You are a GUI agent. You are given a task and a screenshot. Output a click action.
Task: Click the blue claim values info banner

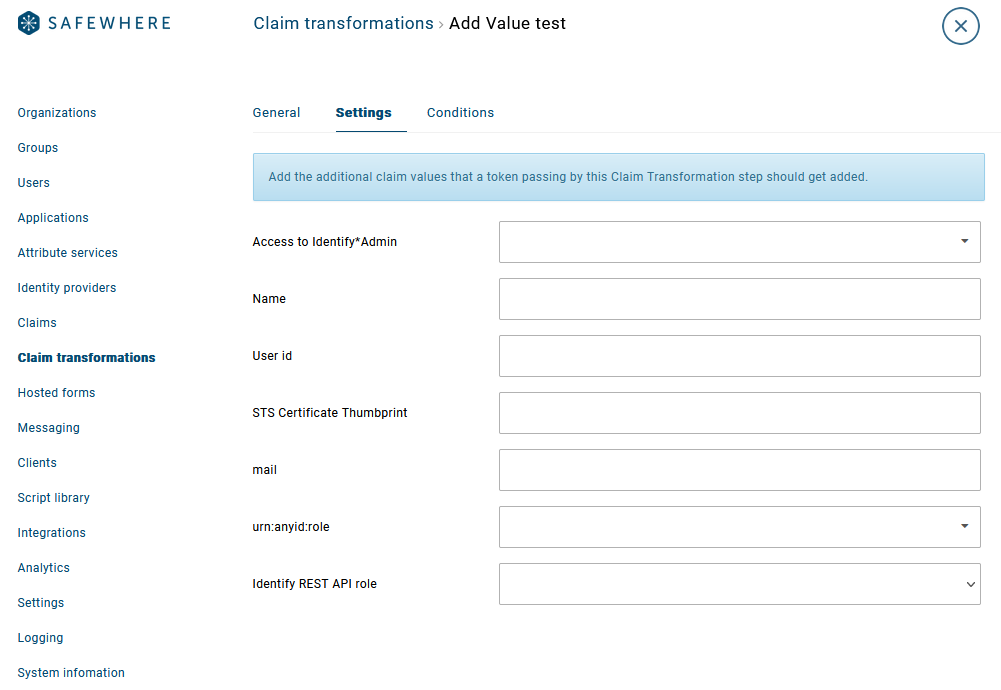tap(618, 177)
